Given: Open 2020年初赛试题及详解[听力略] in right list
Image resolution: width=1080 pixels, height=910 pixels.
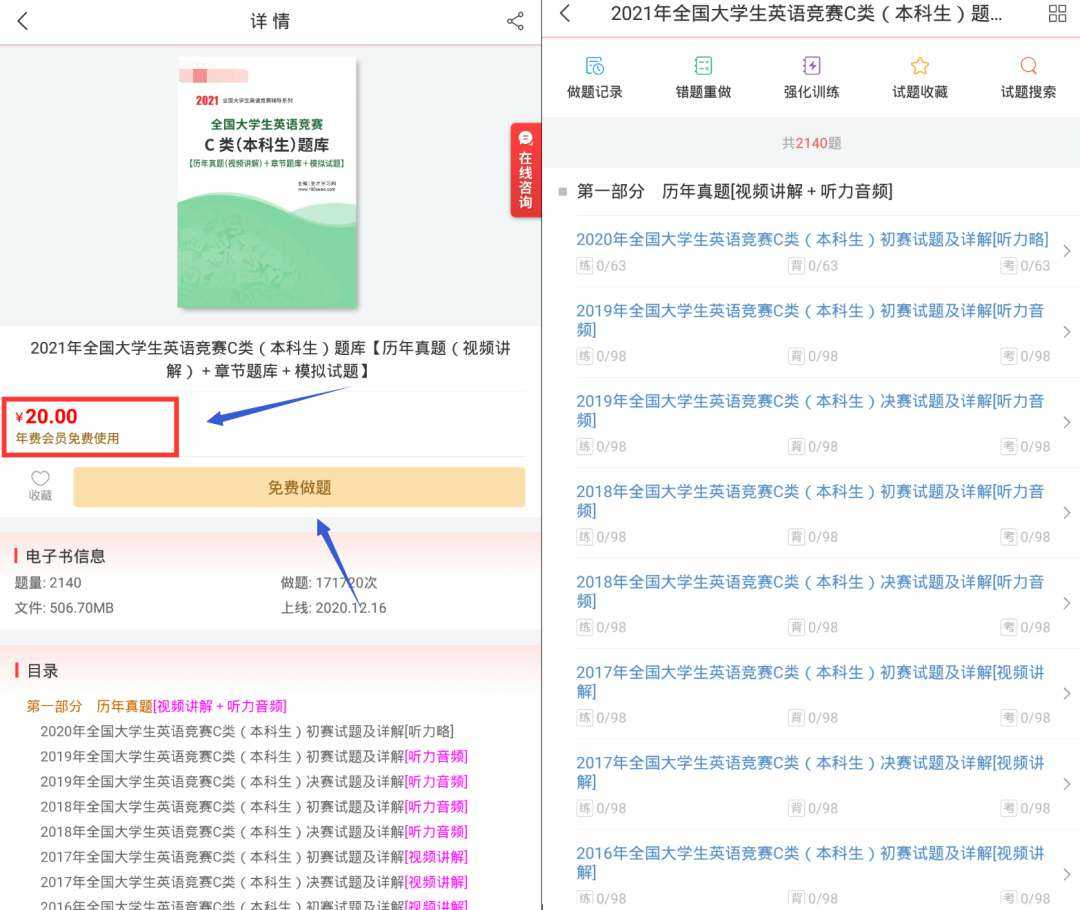Looking at the screenshot, I should coord(812,240).
